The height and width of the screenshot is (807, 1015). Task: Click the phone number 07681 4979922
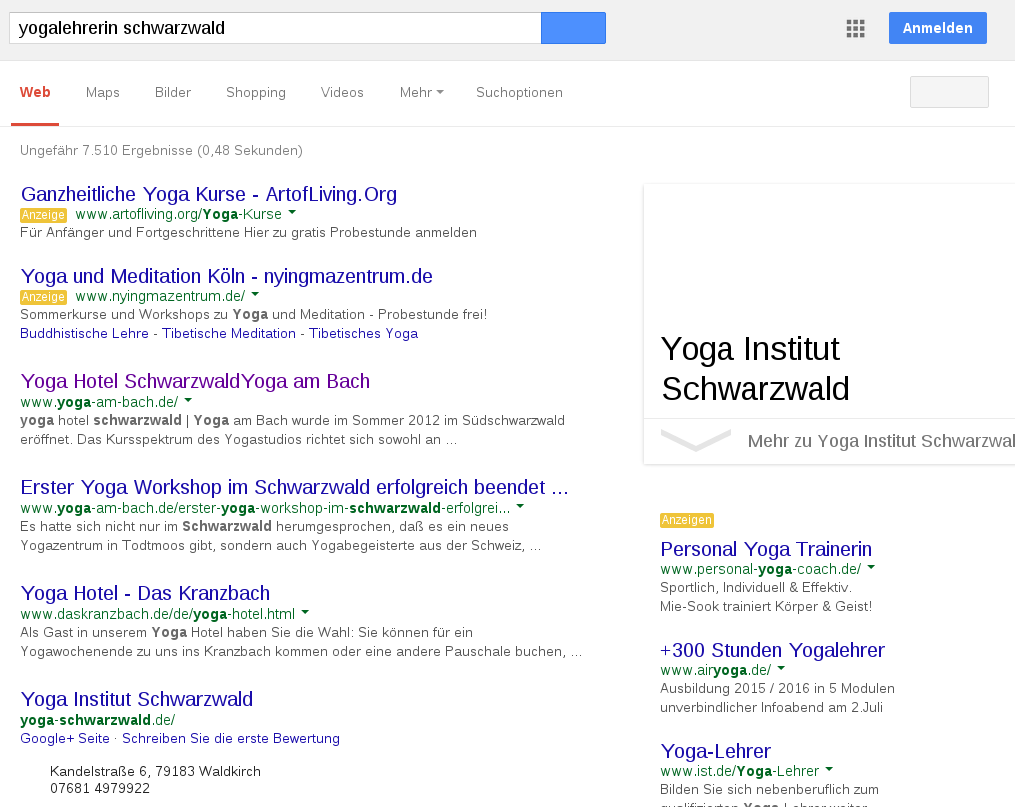click(100, 788)
